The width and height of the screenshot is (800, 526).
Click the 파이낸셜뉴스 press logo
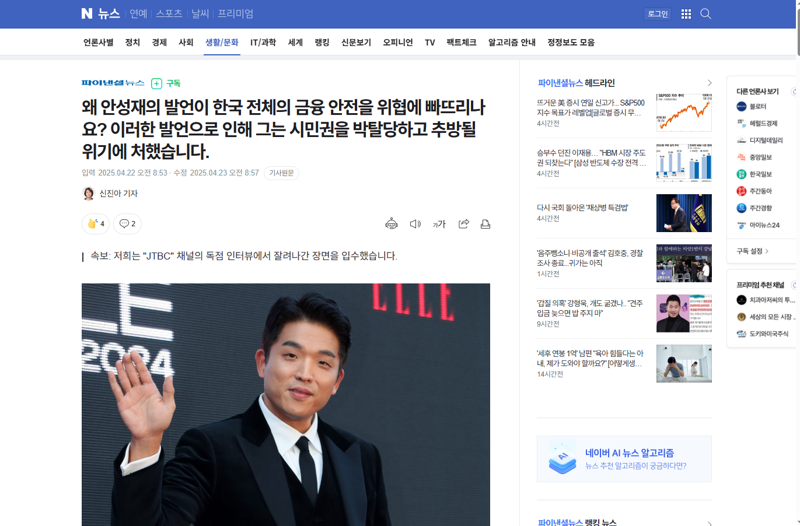pos(113,83)
